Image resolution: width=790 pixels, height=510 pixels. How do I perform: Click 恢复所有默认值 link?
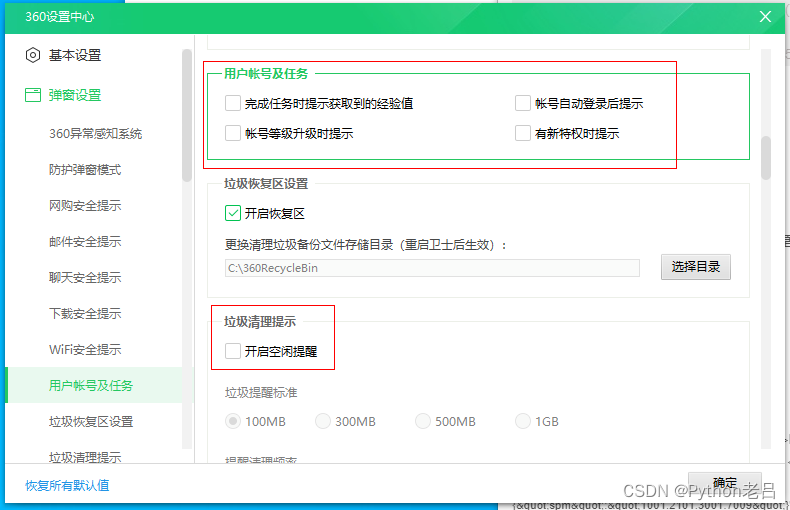[68, 485]
